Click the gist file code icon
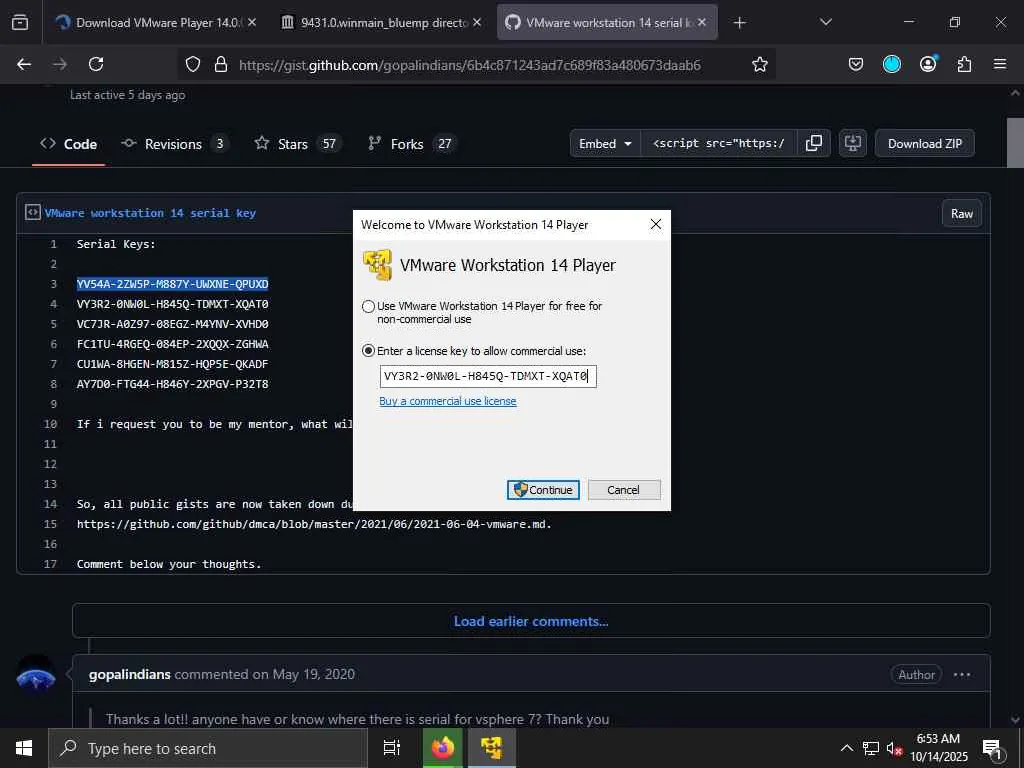 (33, 212)
